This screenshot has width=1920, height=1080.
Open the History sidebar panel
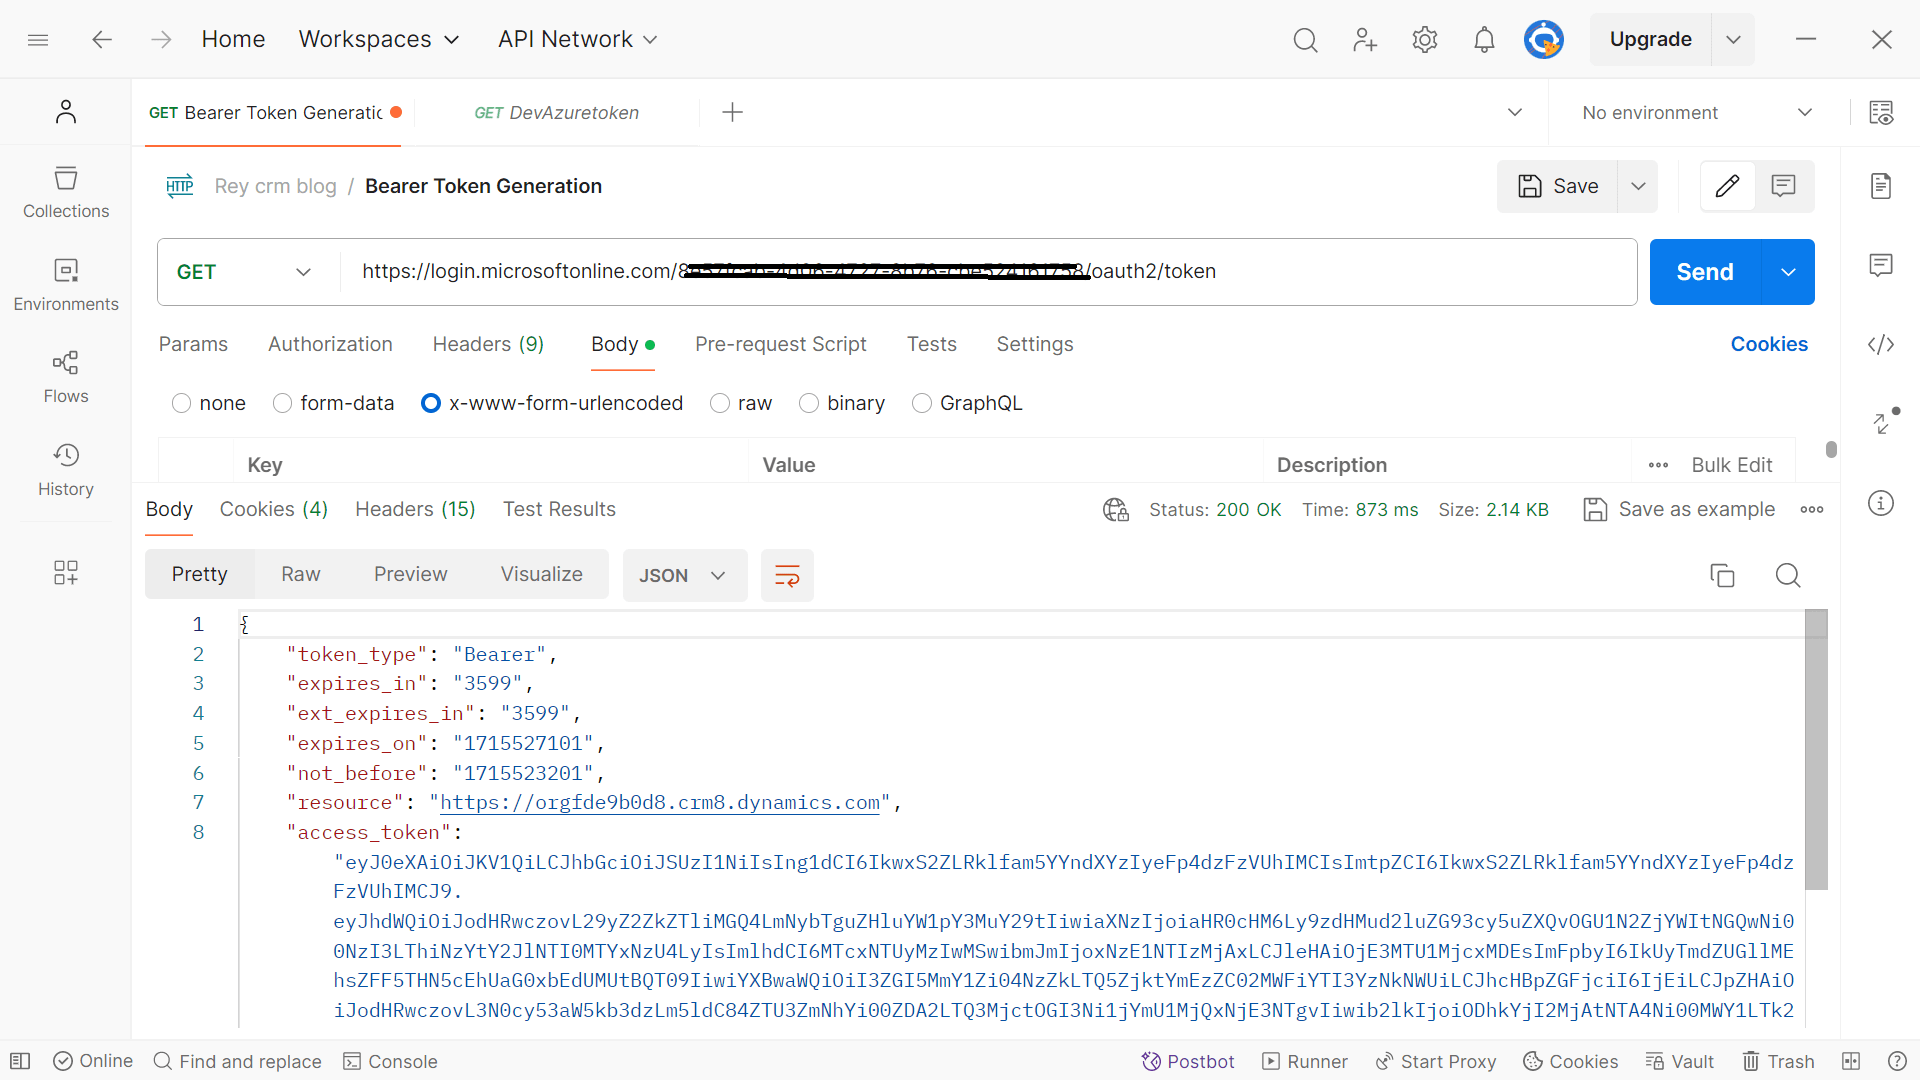pos(66,470)
